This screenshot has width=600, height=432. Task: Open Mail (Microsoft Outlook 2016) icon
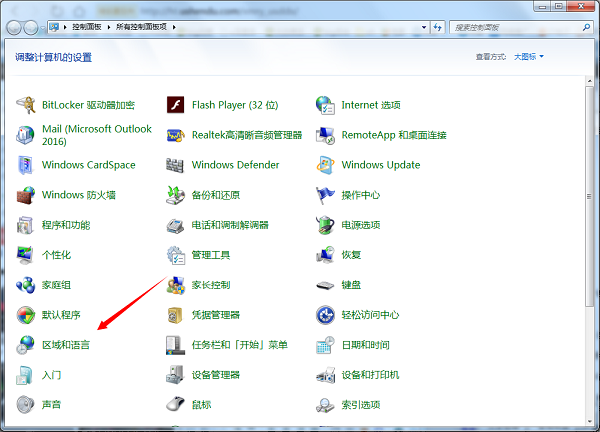click(x=26, y=135)
